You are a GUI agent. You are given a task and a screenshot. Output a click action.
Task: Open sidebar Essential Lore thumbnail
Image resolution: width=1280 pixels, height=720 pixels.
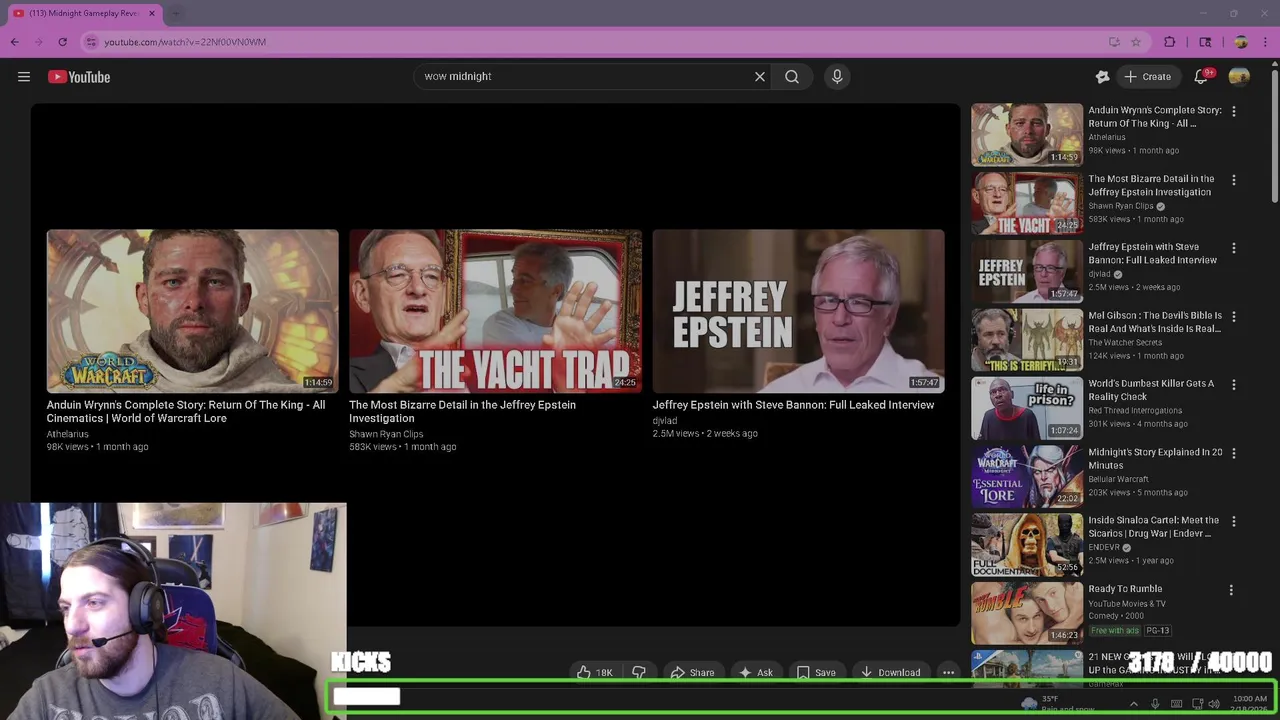coord(1027,476)
